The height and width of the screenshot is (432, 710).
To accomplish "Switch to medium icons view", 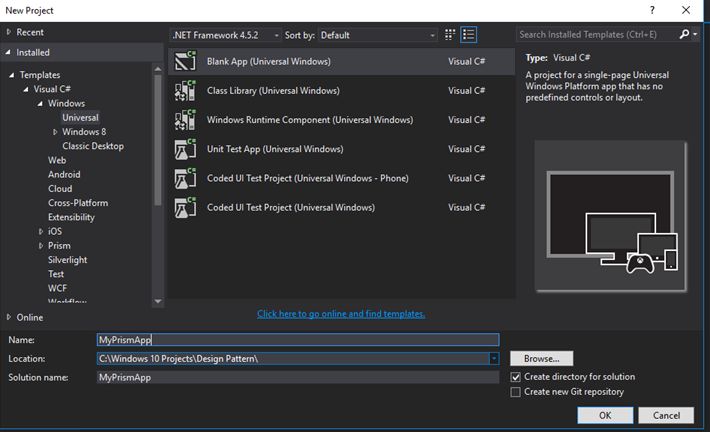I will [452, 35].
